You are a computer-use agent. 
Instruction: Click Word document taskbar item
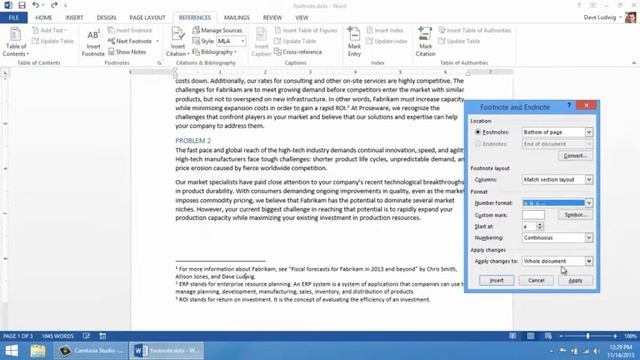(167, 351)
